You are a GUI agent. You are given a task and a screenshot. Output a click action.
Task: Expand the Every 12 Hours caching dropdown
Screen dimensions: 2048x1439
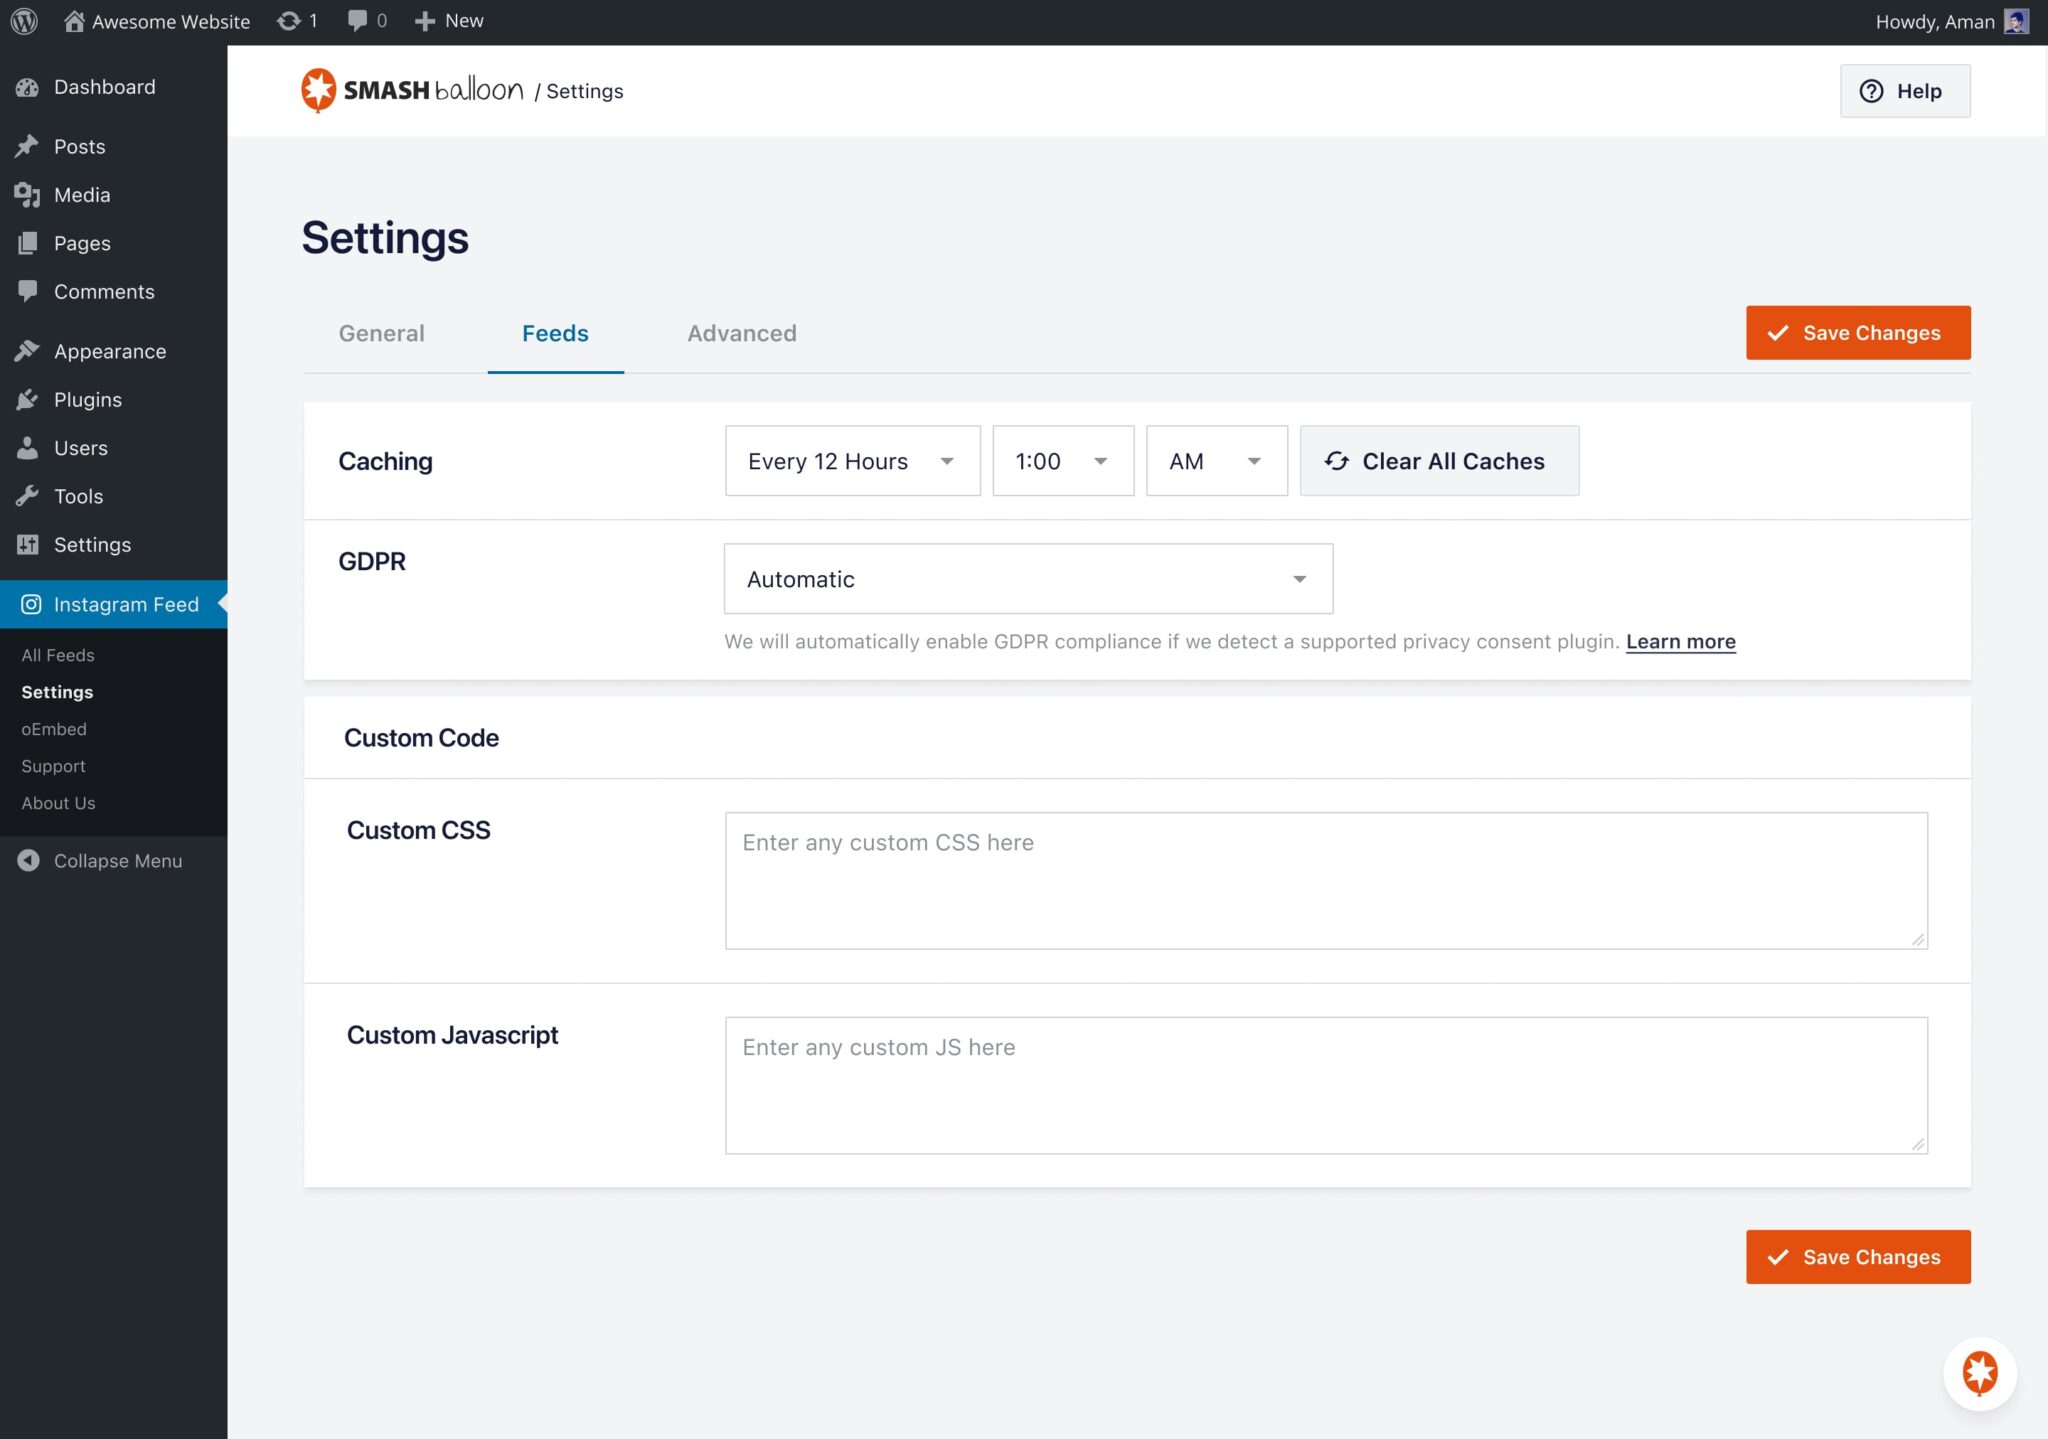(x=852, y=461)
